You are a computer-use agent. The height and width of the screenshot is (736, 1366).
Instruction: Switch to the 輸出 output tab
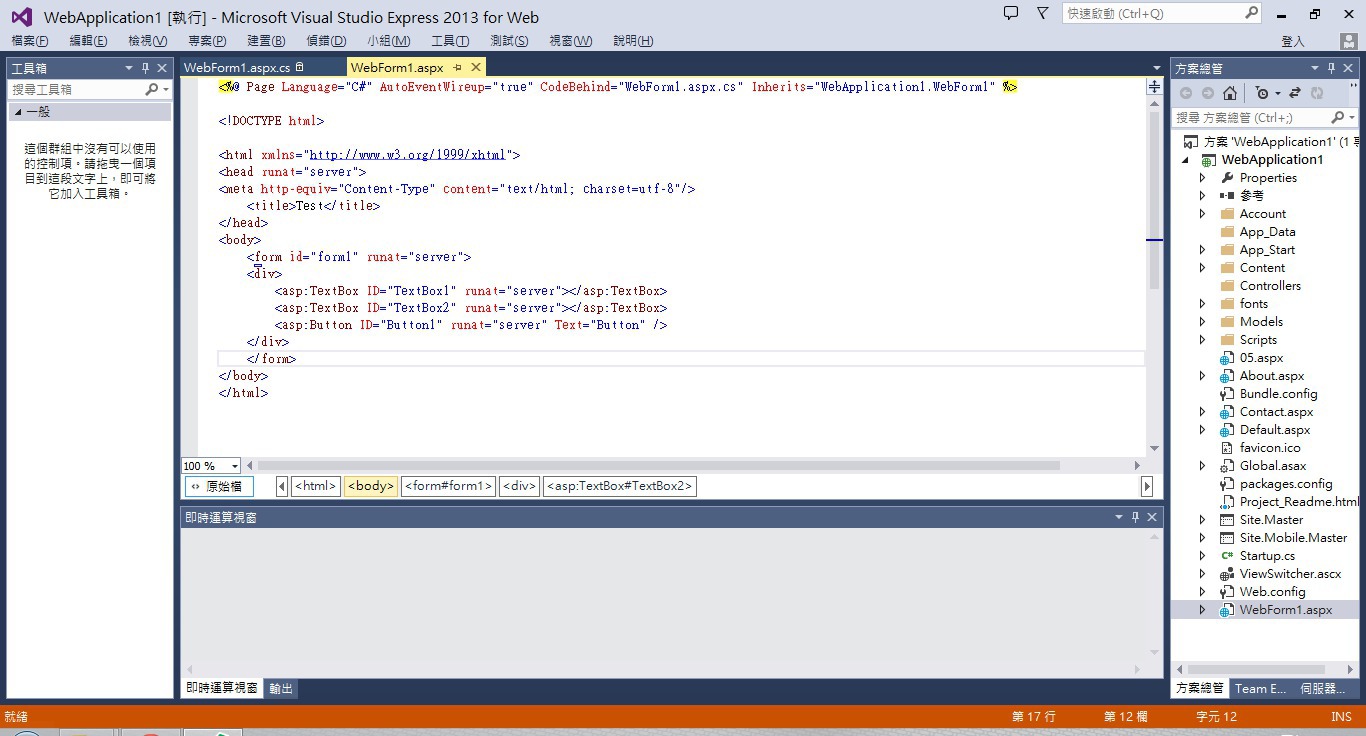click(x=281, y=688)
